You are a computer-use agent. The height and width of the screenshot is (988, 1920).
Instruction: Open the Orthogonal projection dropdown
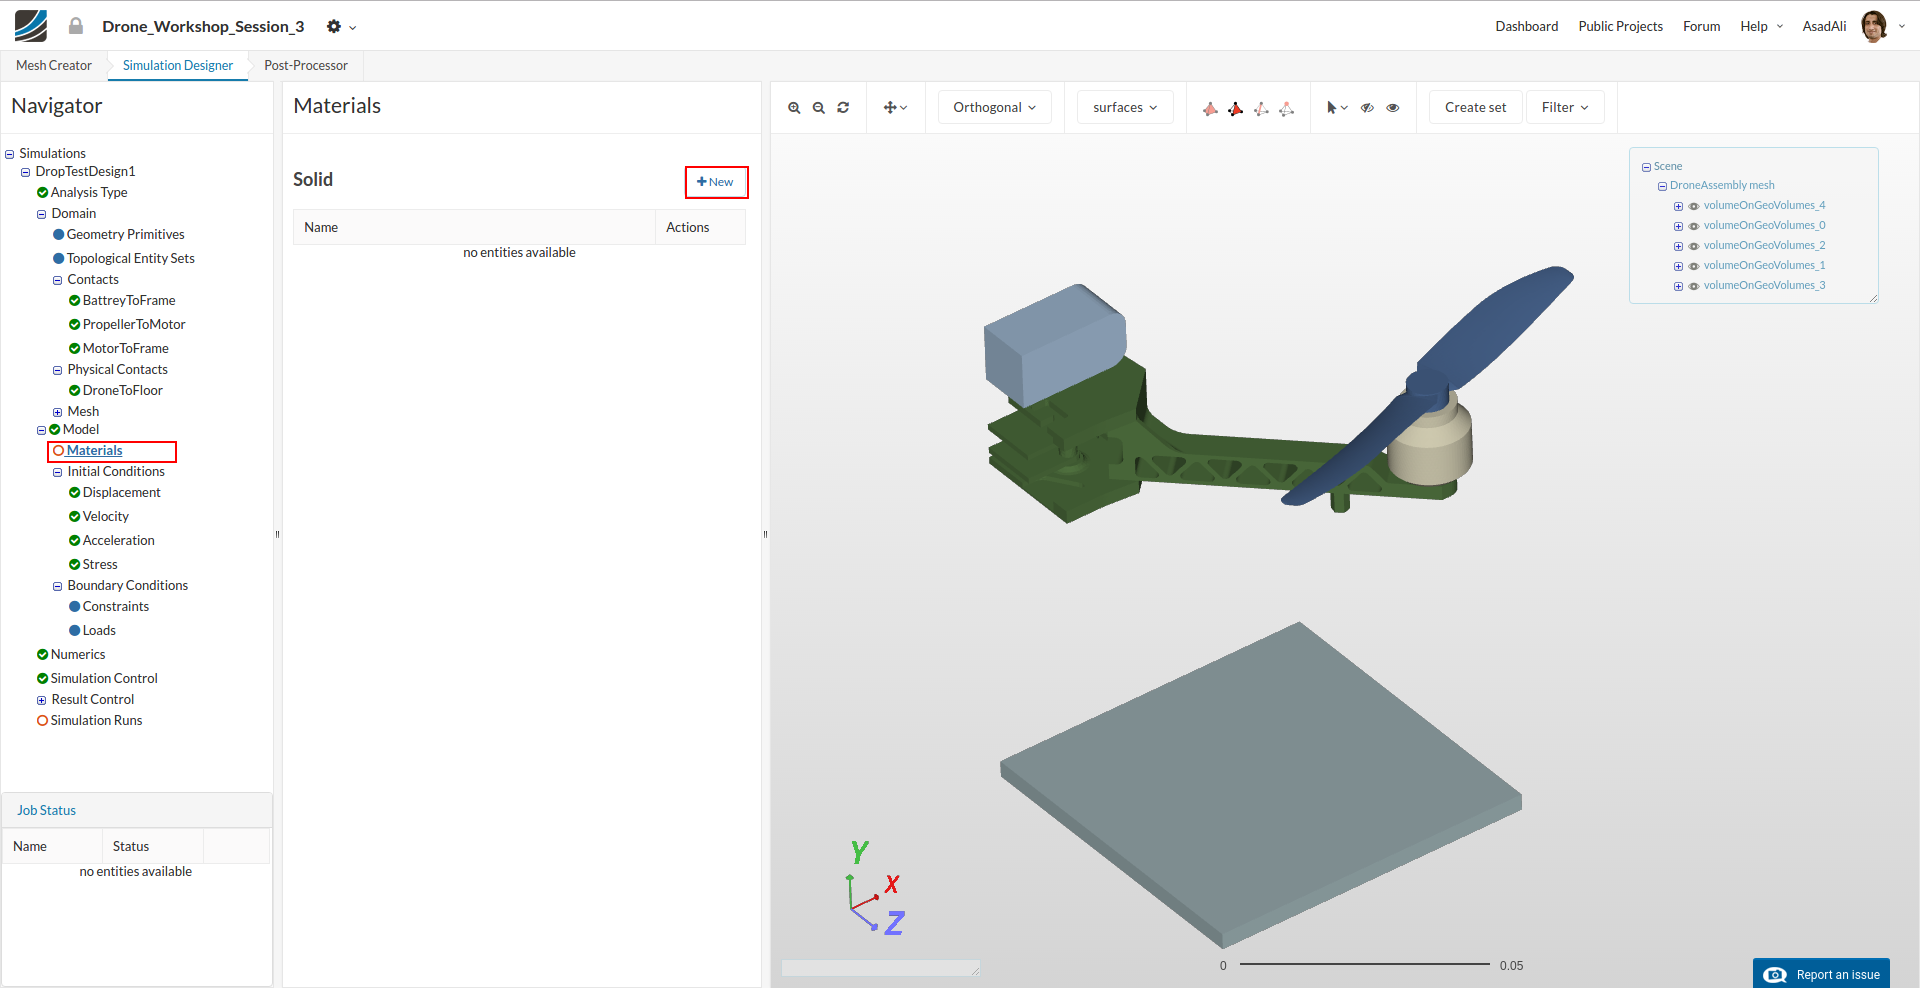994,108
